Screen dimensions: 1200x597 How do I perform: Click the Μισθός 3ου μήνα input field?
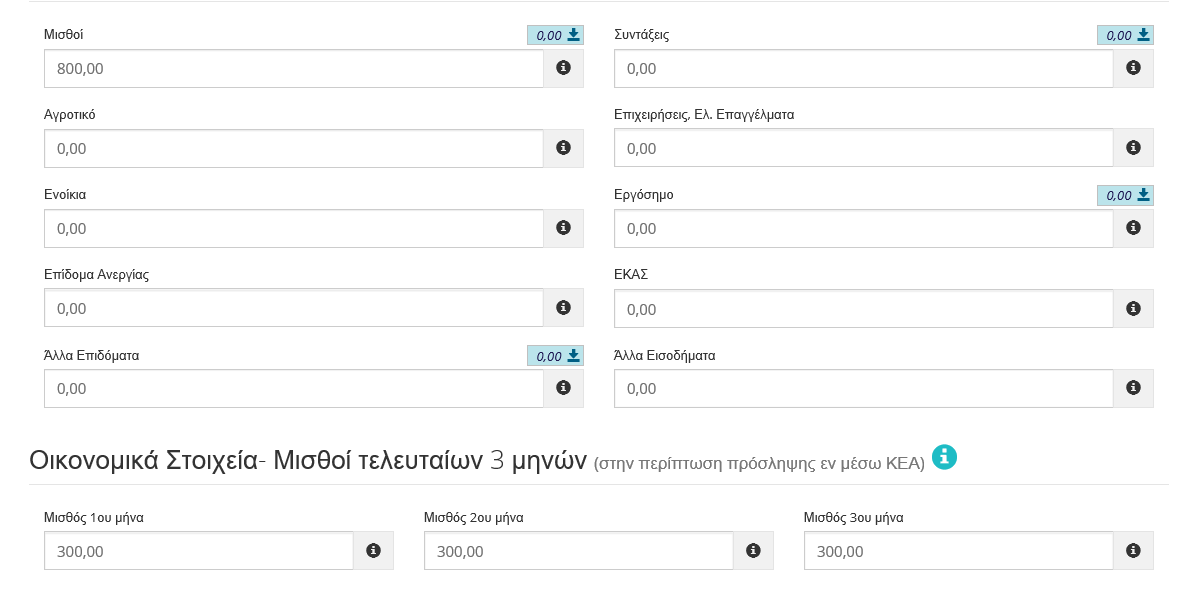point(959,551)
